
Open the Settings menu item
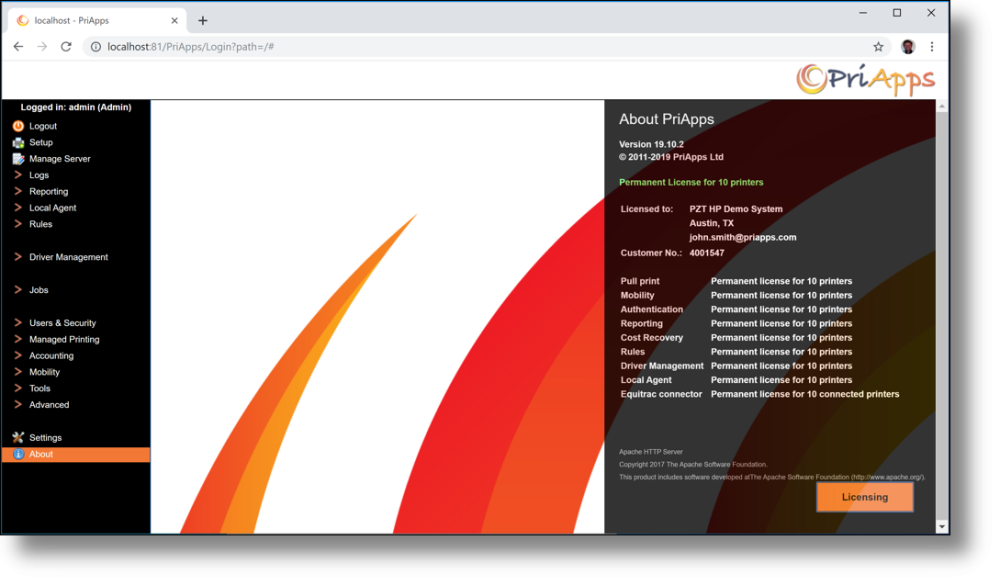45,438
